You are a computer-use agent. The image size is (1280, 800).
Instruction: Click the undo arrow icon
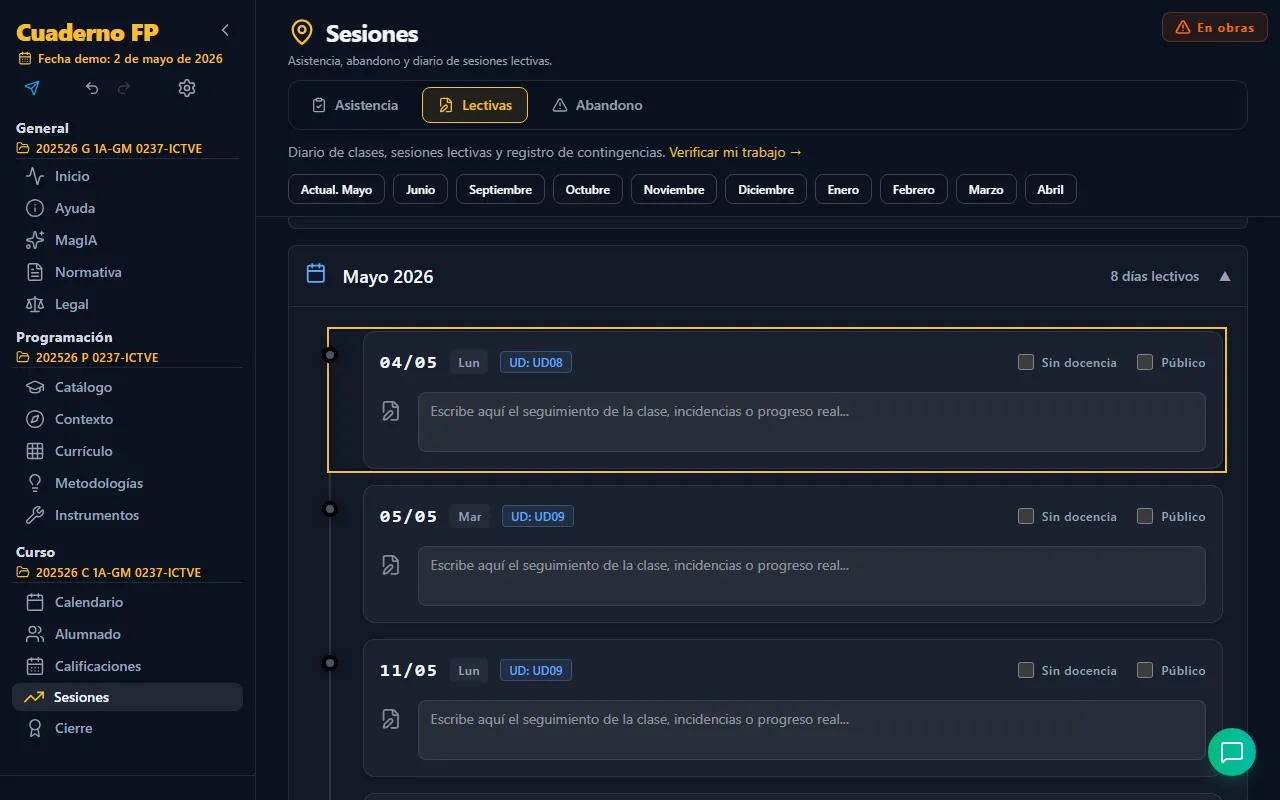[92, 88]
